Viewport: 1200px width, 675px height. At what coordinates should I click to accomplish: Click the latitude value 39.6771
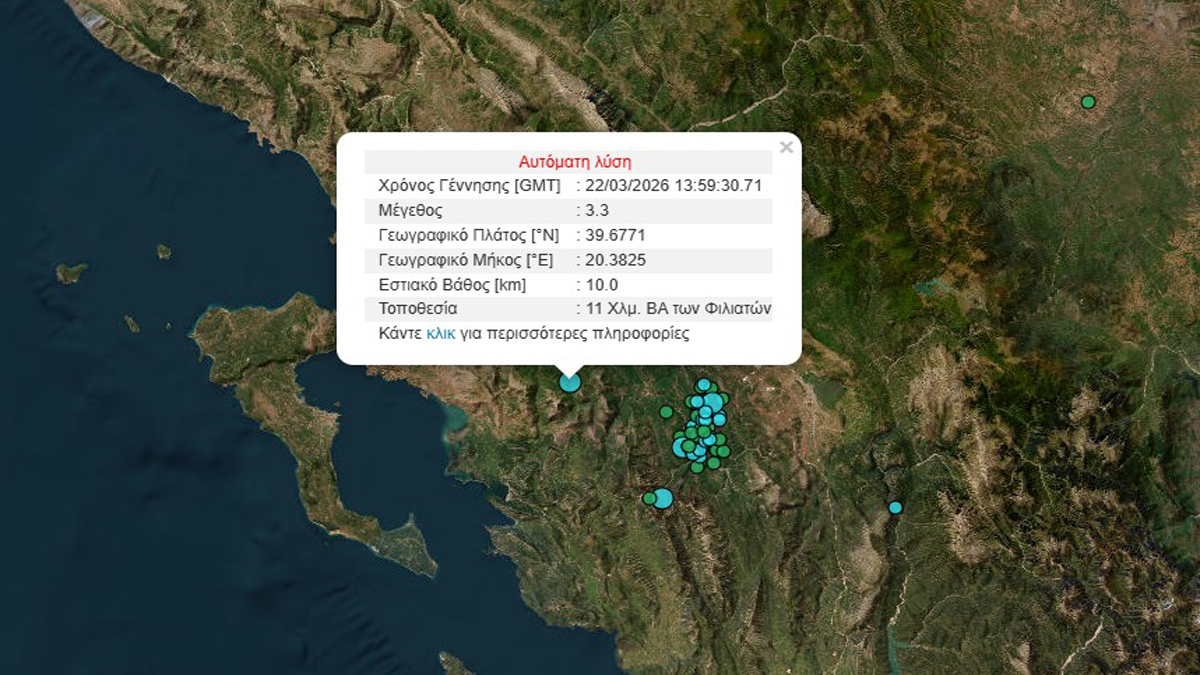(615, 235)
